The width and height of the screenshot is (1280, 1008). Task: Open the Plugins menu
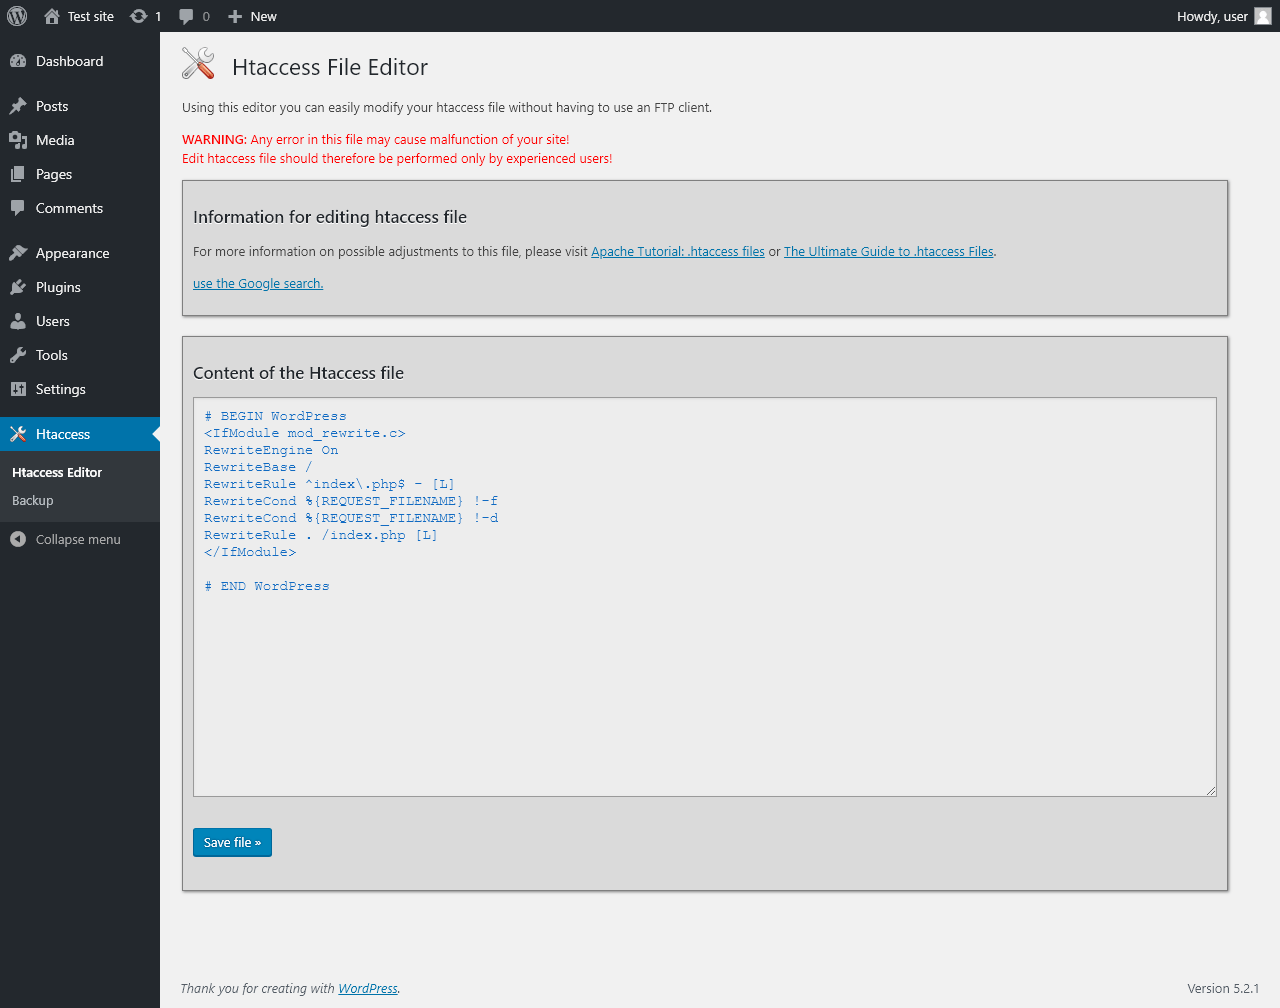(80, 287)
